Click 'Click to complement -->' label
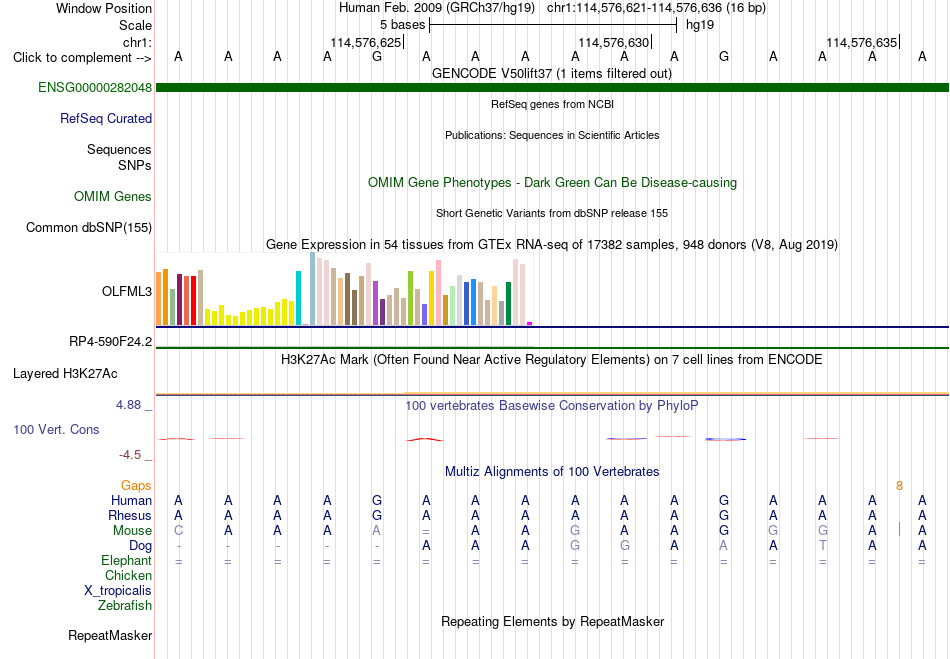Image resolution: width=950 pixels, height=659 pixels. pyautogui.click(x=82, y=58)
